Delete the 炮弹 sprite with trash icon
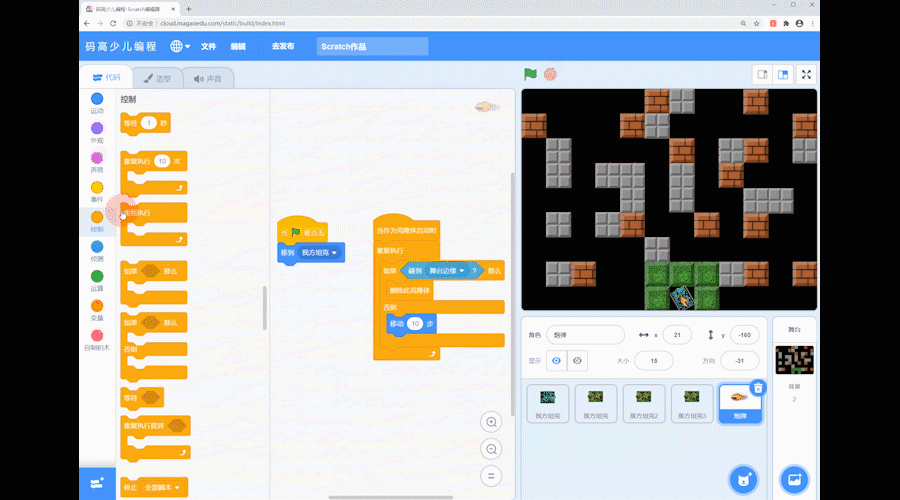The height and width of the screenshot is (500, 900). 758,388
